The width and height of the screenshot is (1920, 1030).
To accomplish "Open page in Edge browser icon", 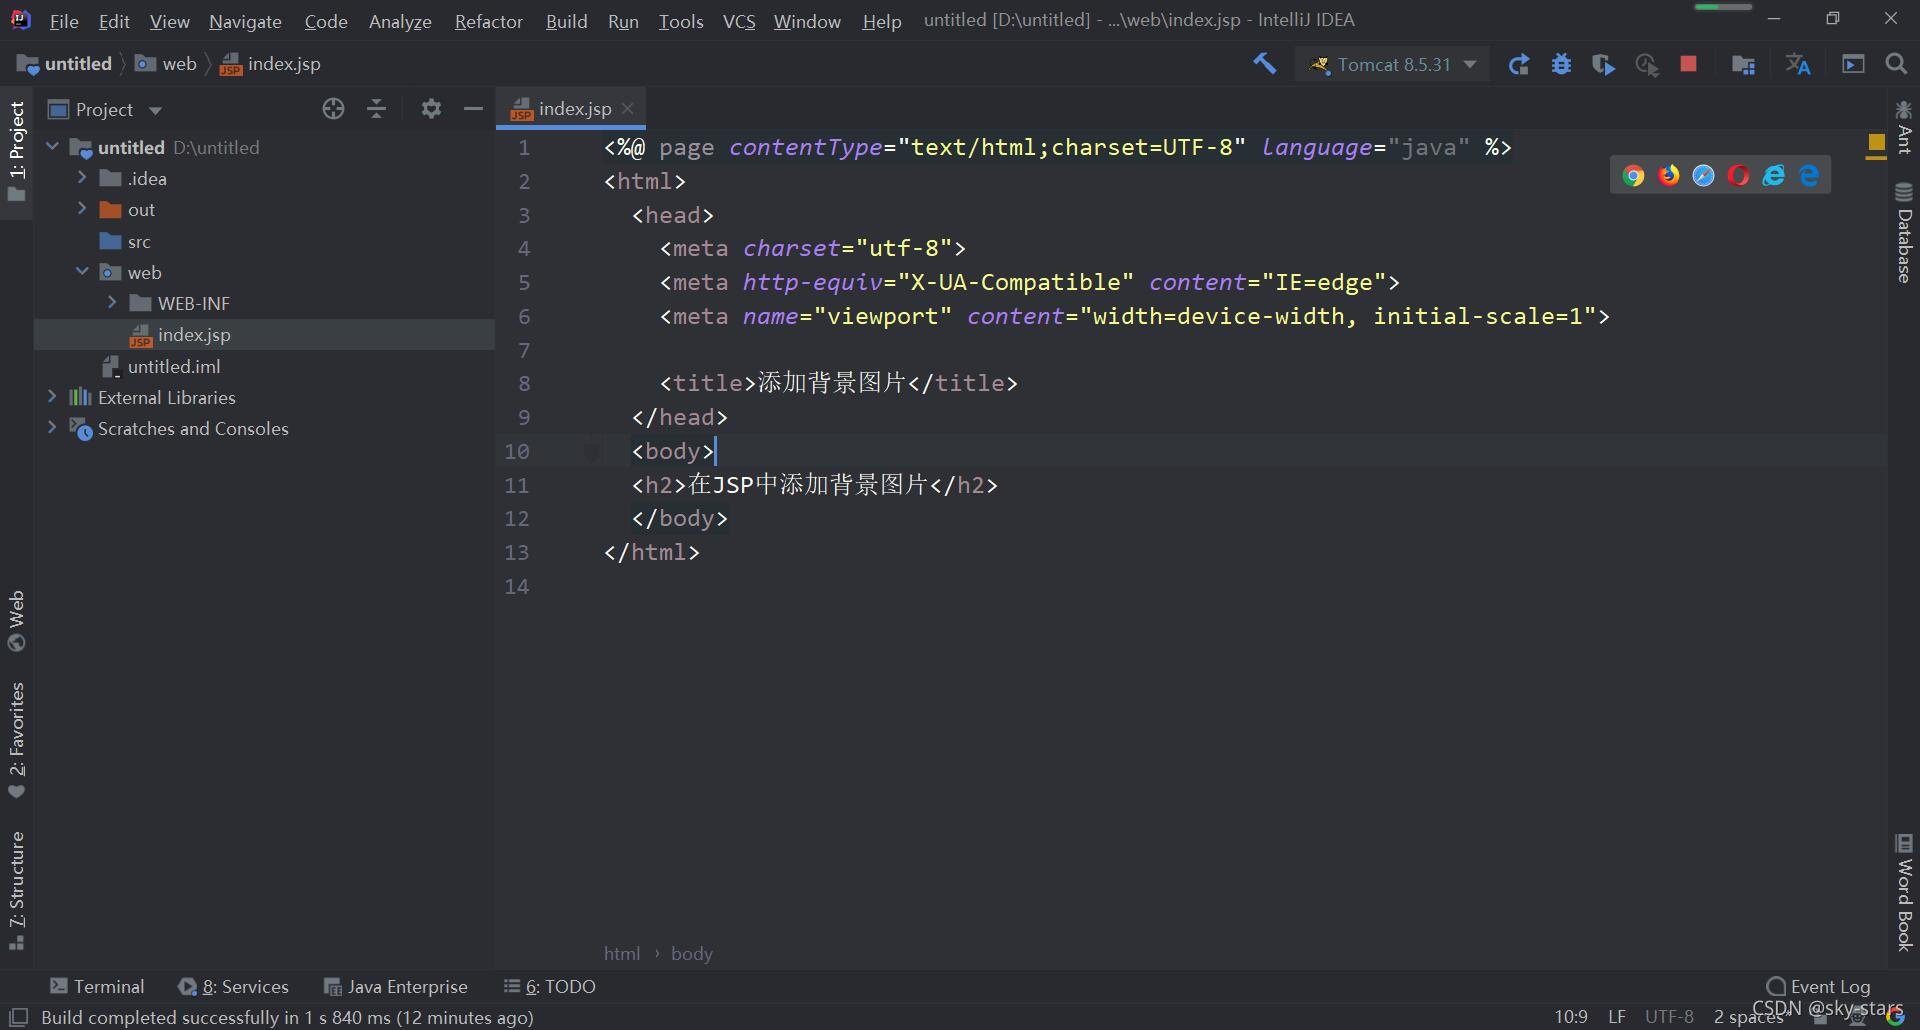I will [1809, 176].
